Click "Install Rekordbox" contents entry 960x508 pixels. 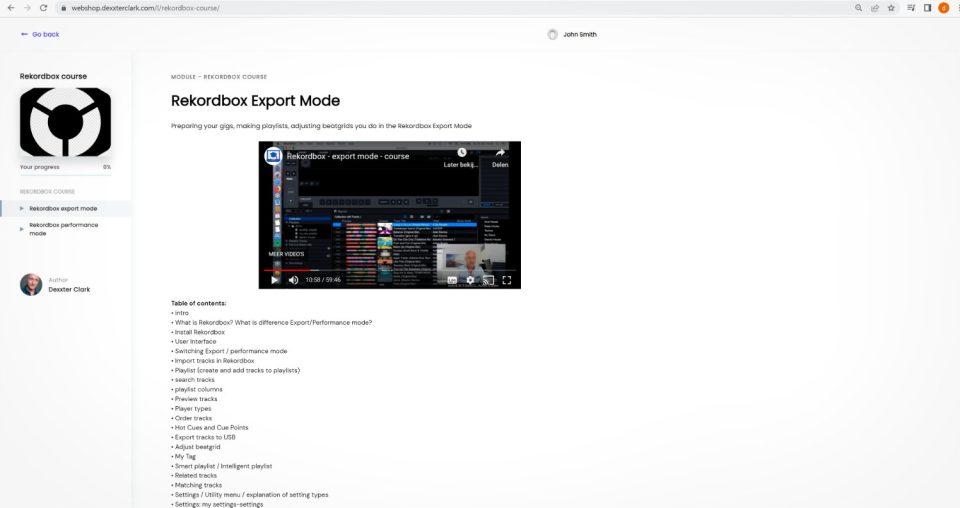pyautogui.click(x=200, y=332)
